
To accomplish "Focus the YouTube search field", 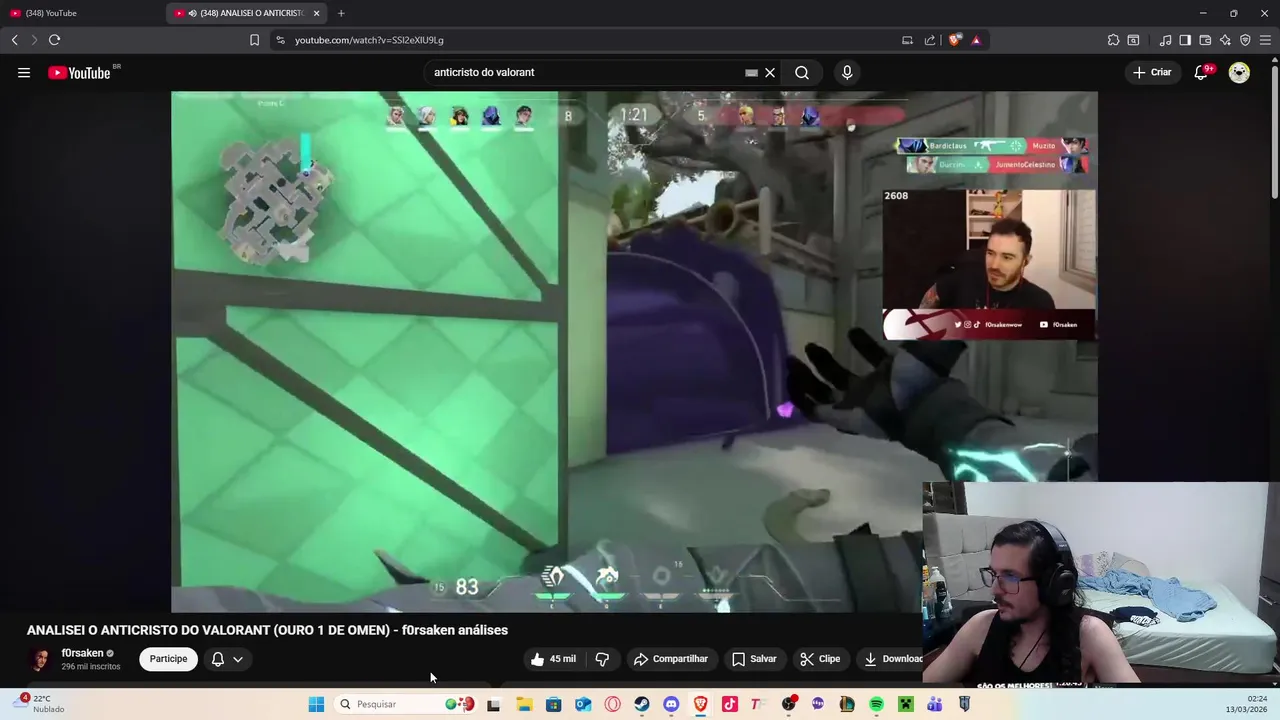I will pos(585,72).
